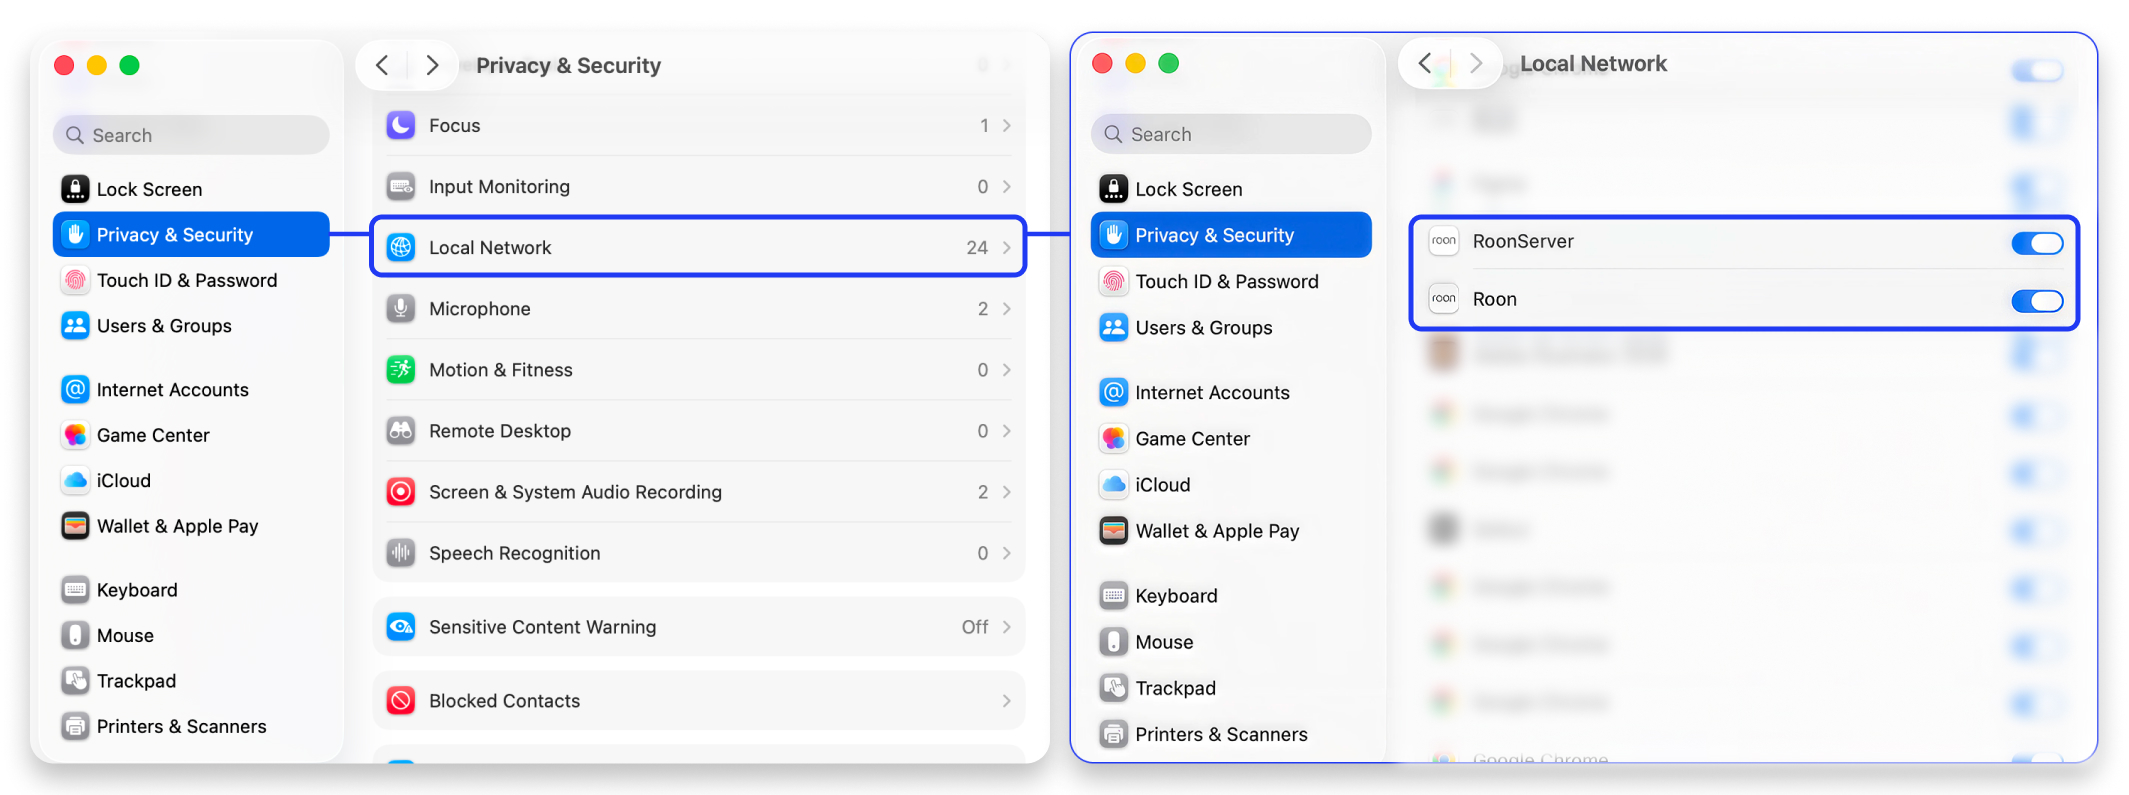Click Touch ID & Password icon in left window

(x=75, y=280)
